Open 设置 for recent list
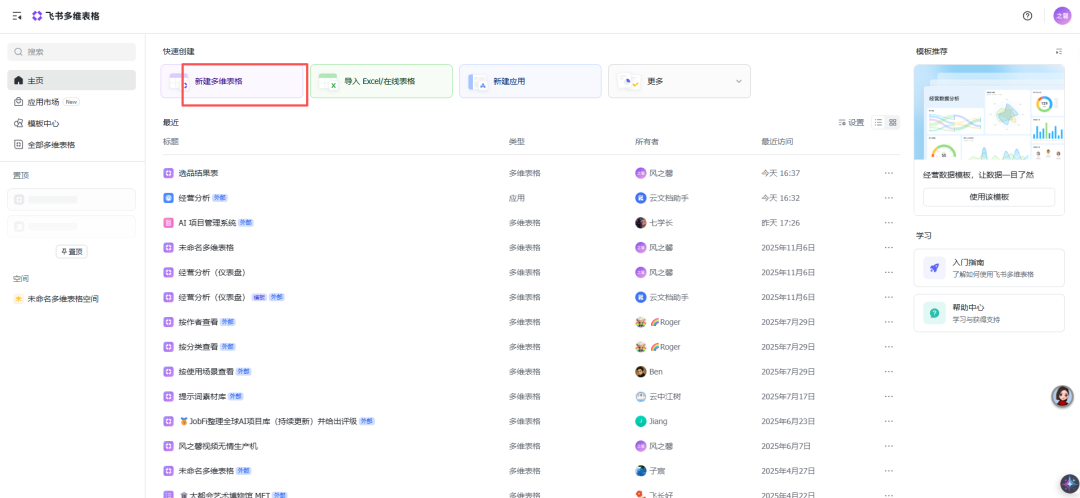 851,123
